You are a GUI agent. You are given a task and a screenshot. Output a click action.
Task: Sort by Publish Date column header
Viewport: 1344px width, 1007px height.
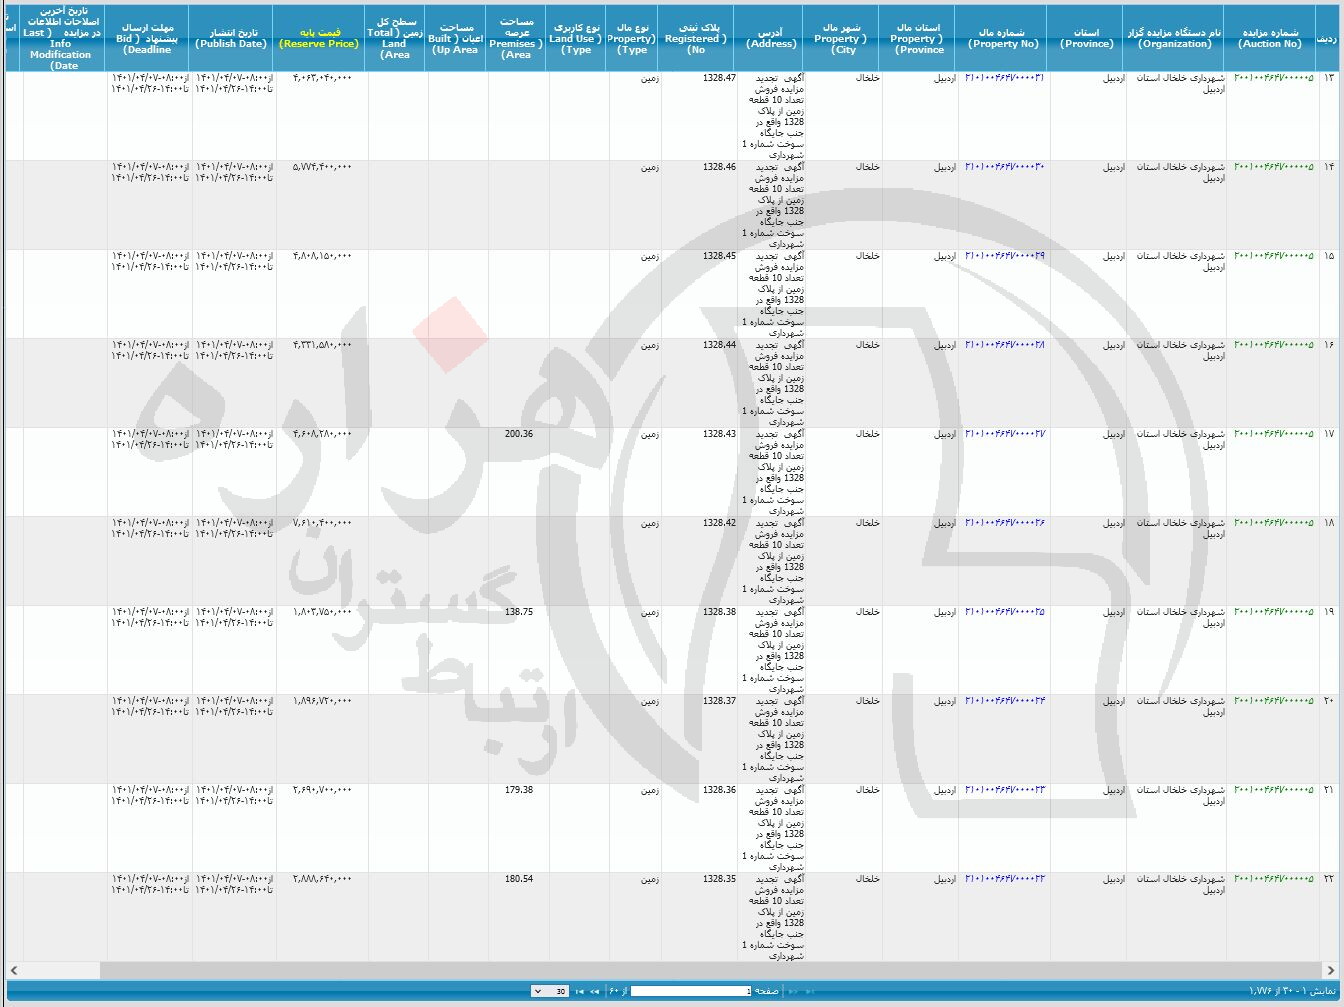click(232, 37)
